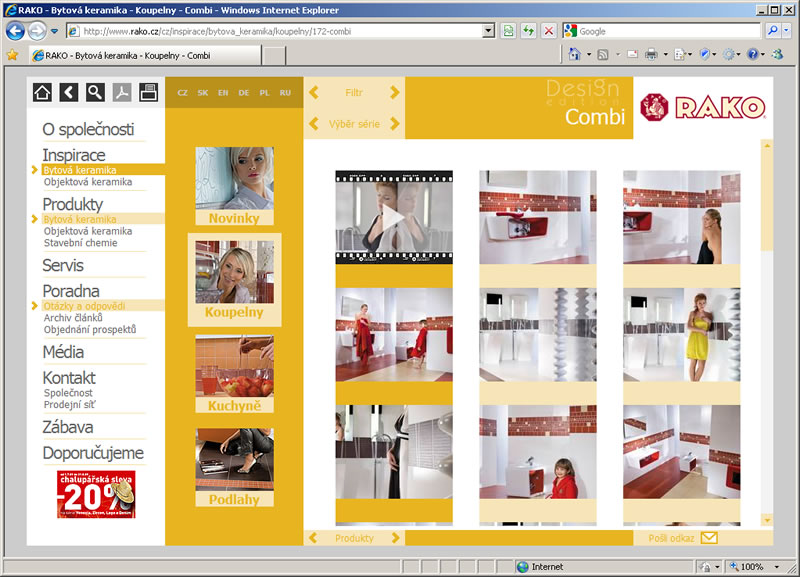800x577 pixels.
Task: Click the Pošli odkaz envelope icon
Action: (709, 538)
